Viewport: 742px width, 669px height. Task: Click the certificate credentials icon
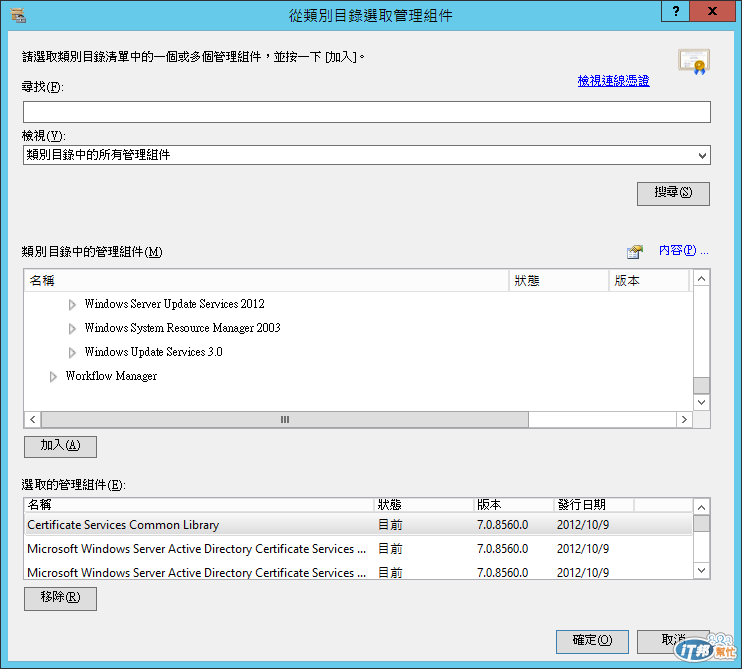tap(694, 61)
